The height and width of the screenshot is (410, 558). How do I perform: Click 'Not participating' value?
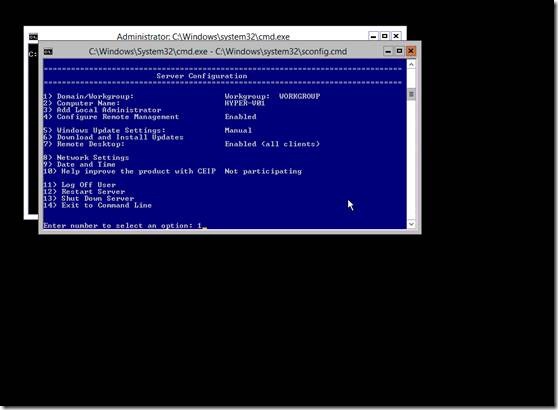(263, 171)
